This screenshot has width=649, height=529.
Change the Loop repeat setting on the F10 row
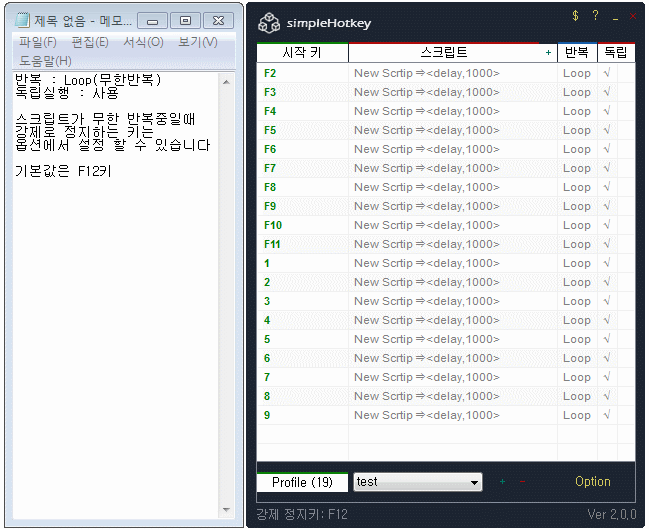[x=577, y=225]
